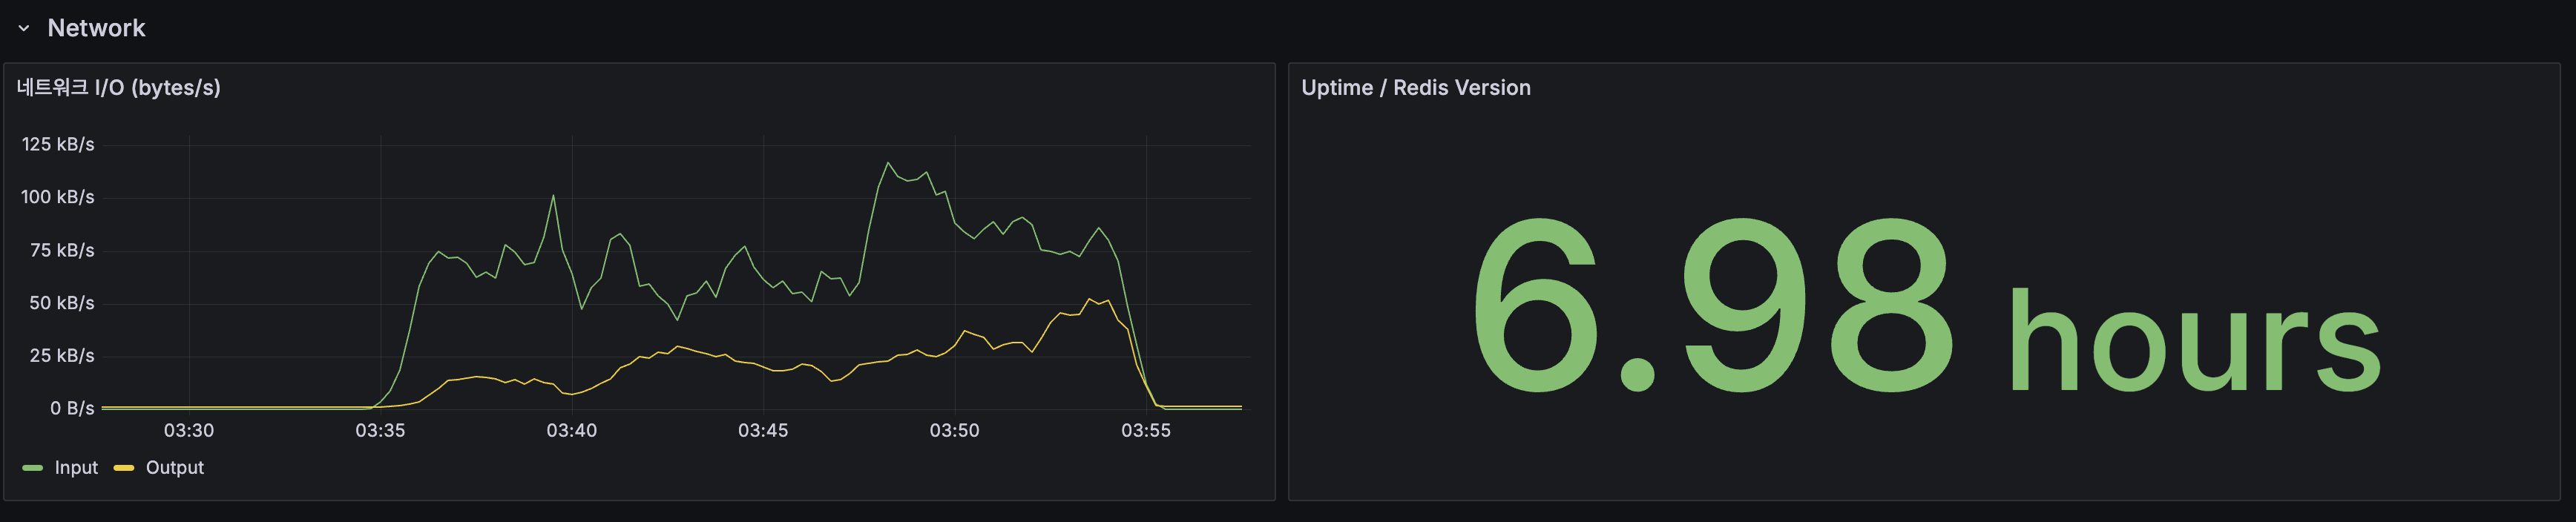Click the 네트워크 I/O (bytes/s) panel header

pos(120,88)
